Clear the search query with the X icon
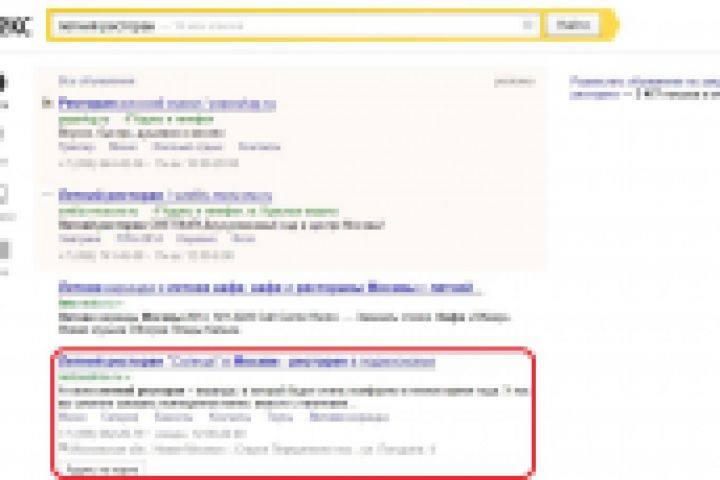720x480 pixels. [x=528, y=25]
